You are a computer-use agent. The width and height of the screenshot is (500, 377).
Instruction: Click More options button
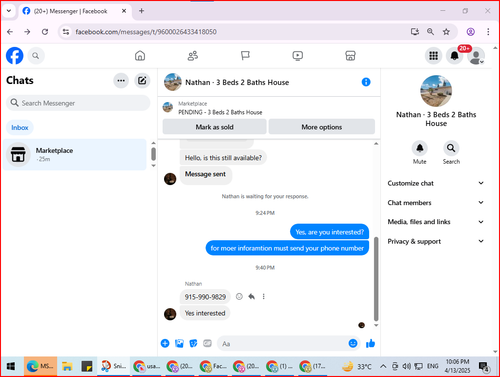[x=322, y=127]
